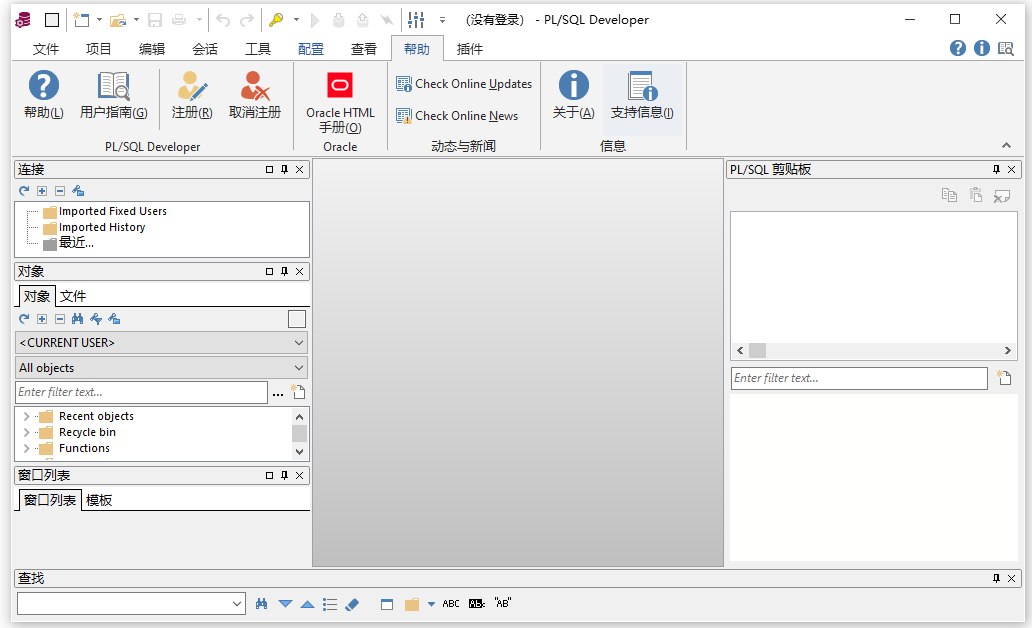The width and height of the screenshot is (1032, 628).
Task: Toggle the search in window option
Action: [x=387, y=604]
